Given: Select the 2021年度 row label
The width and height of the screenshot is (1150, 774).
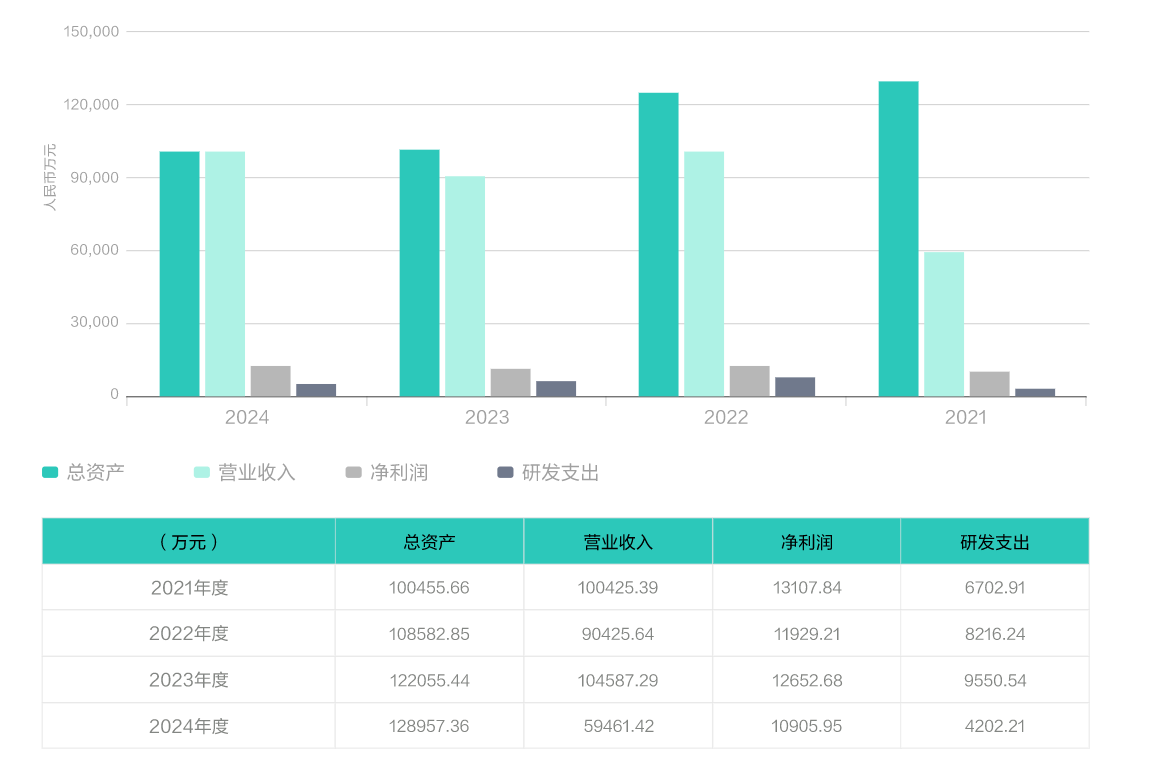Looking at the screenshot, I should pyautogui.click(x=189, y=588).
